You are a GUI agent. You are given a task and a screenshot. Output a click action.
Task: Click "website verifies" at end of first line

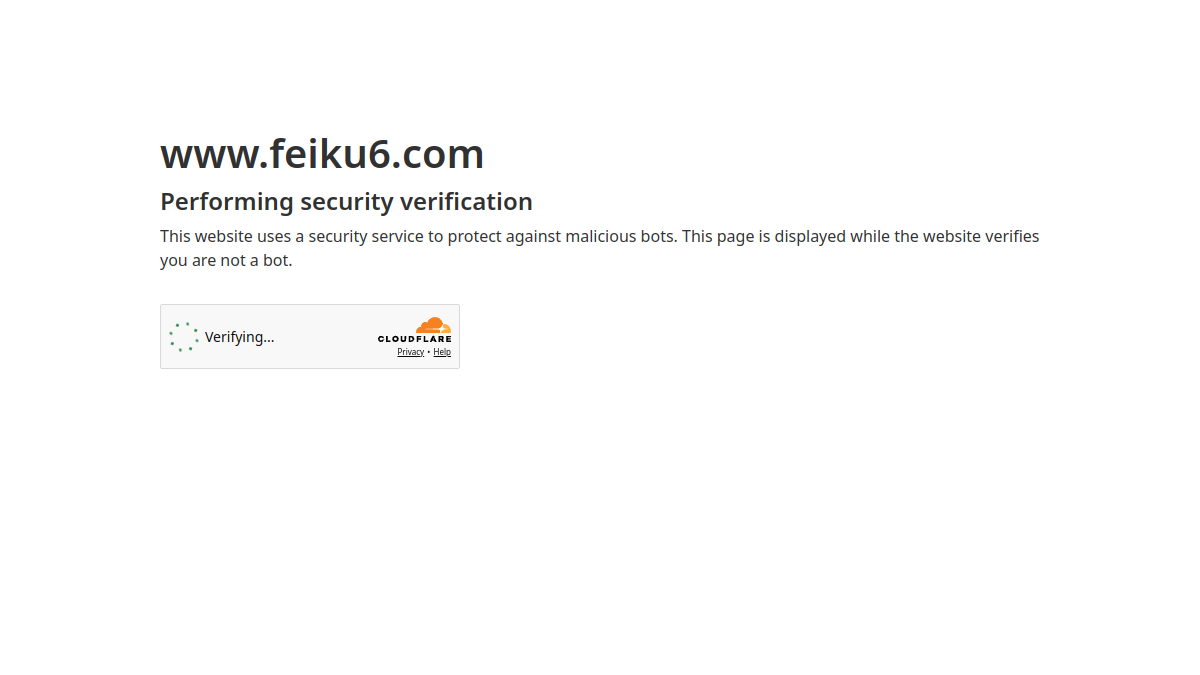pyautogui.click(x=981, y=236)
